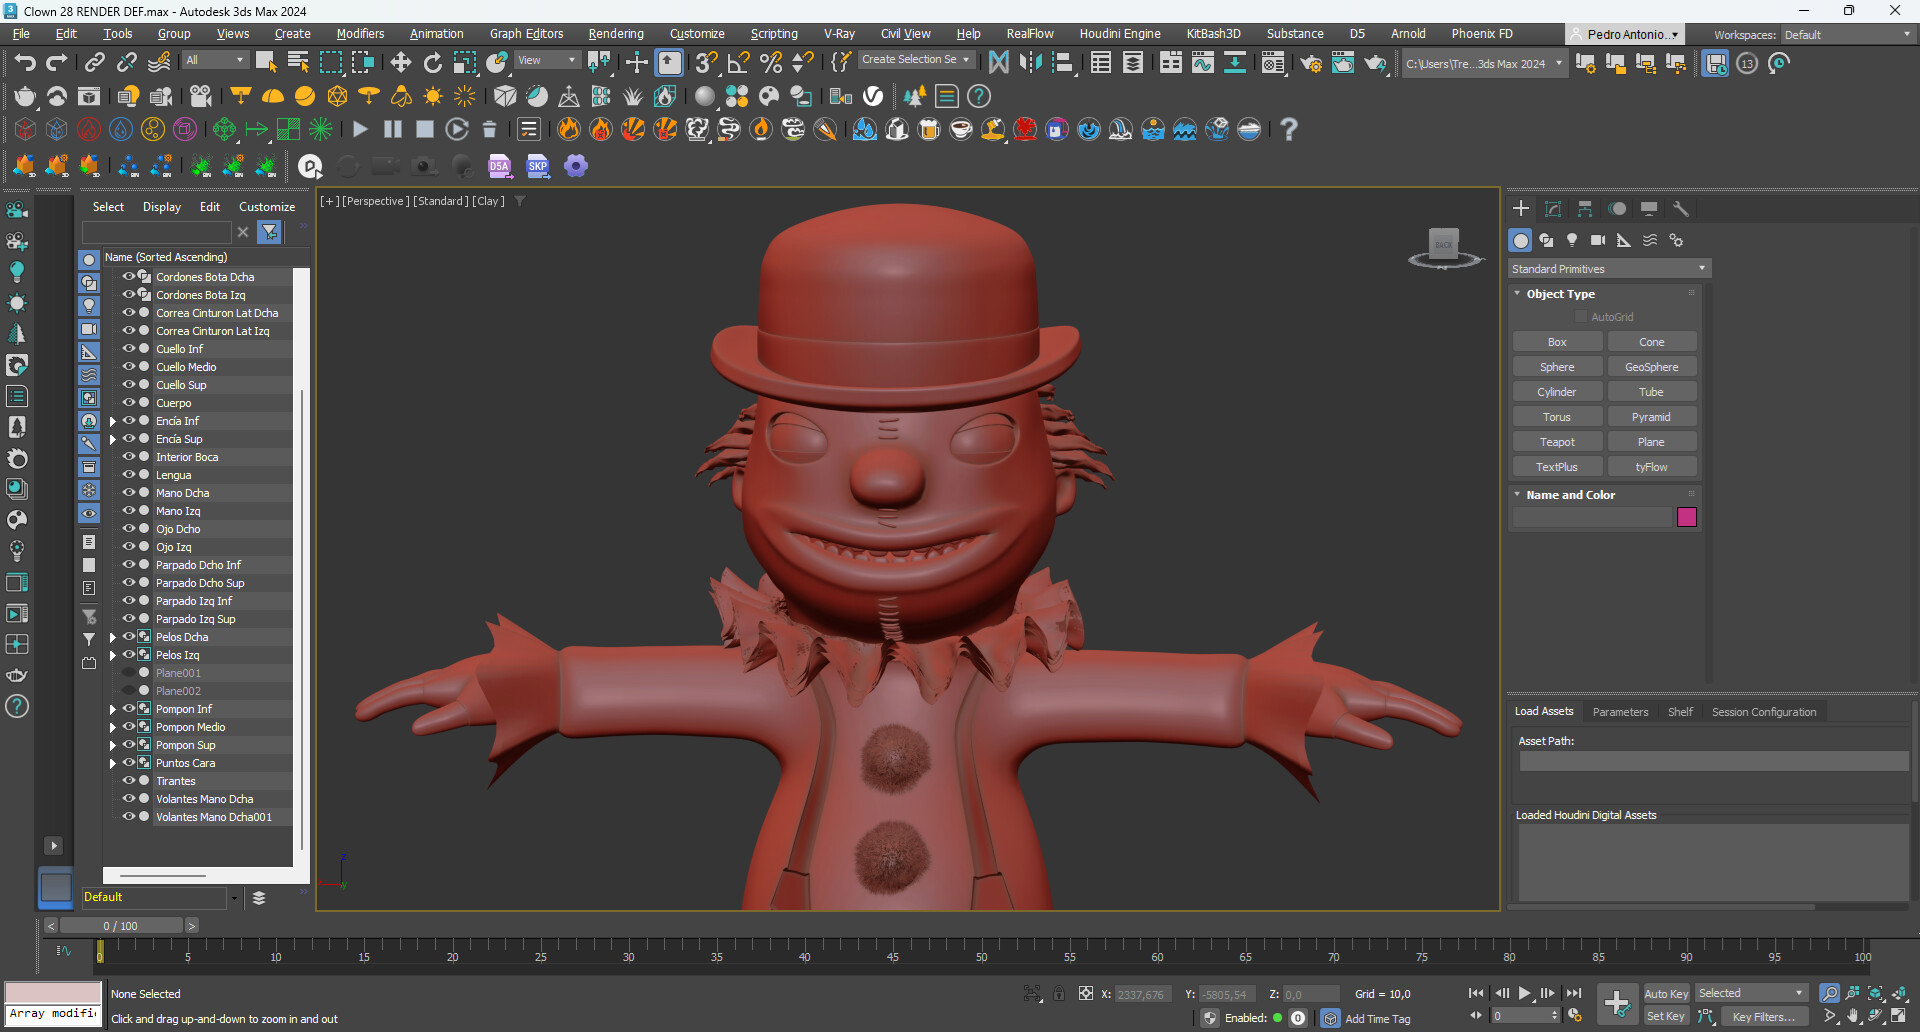The image size is (1920, 1032).
Task: Select the Select and Move tool
Action: 400,61
